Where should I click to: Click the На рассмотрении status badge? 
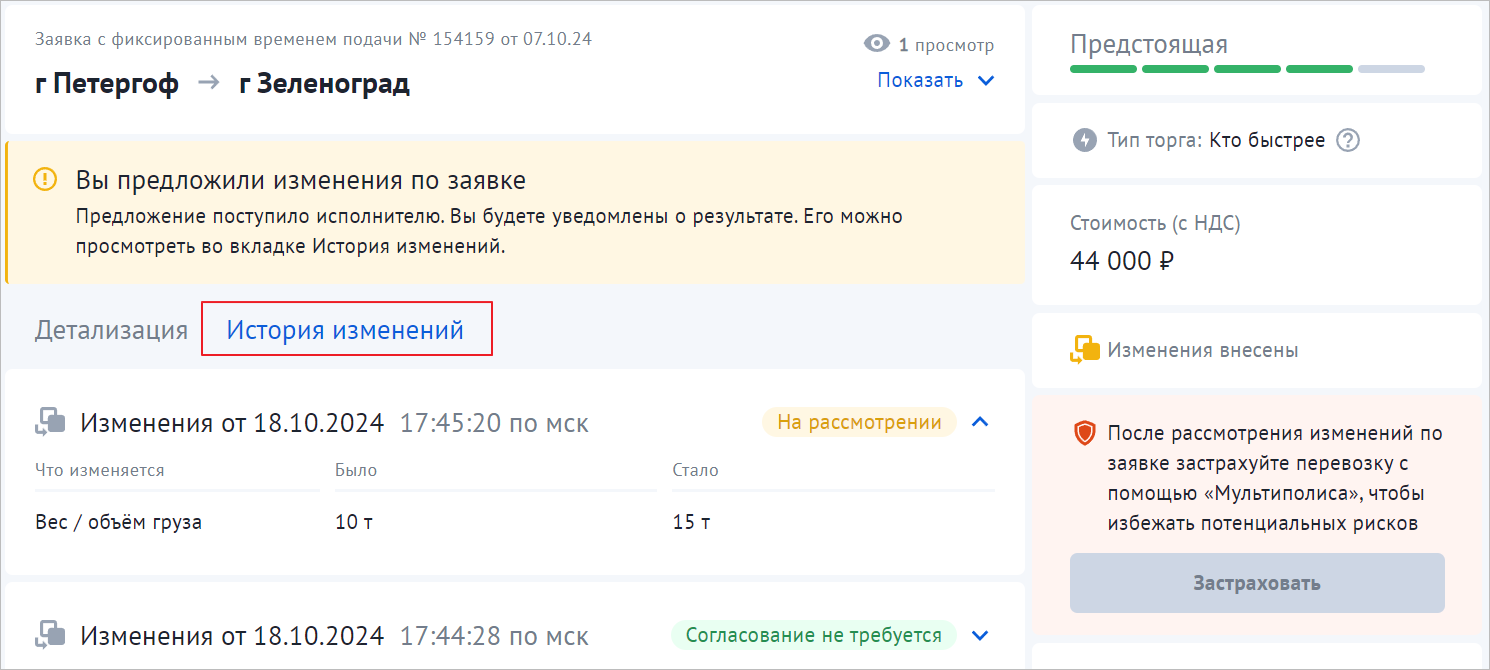pos(859,422)
